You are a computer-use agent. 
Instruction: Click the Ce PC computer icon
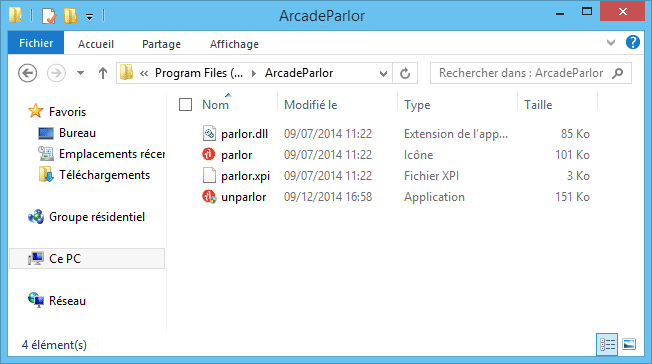click(x=36, y=258)
